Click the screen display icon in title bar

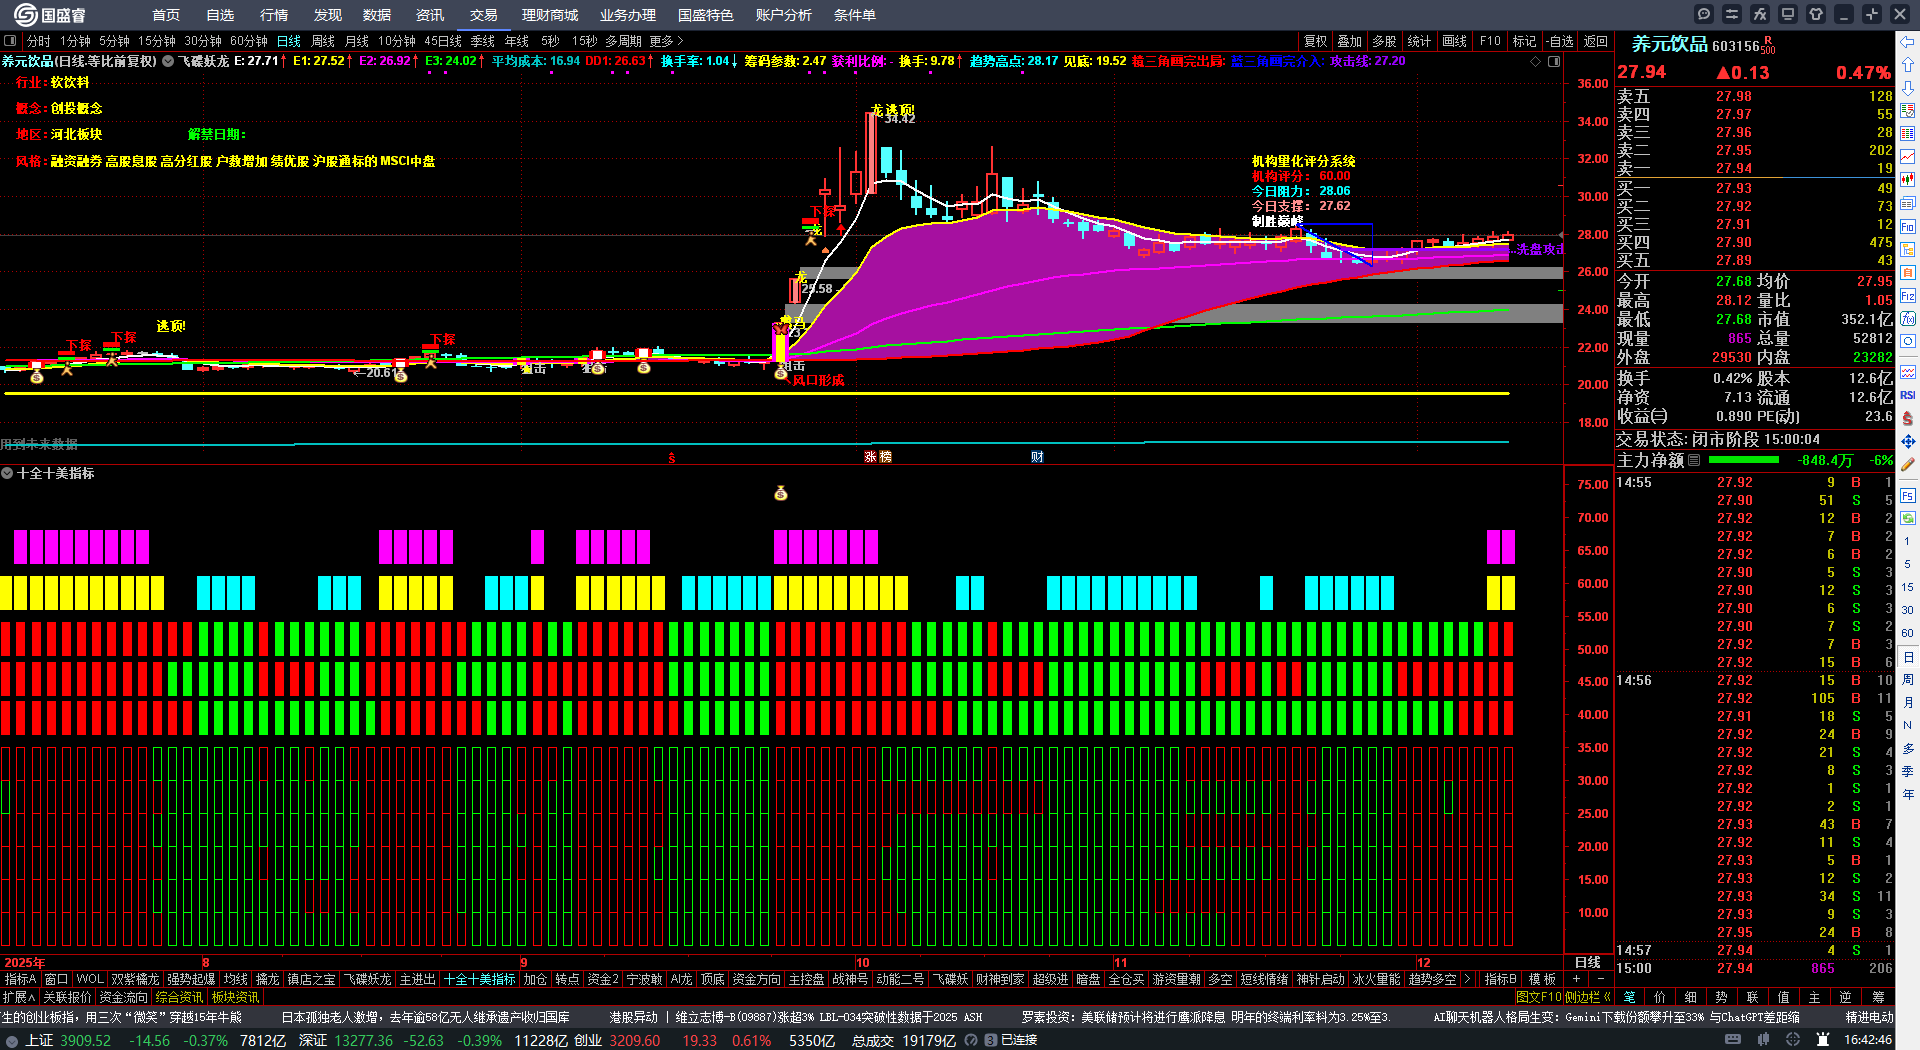pos(1788,14)
